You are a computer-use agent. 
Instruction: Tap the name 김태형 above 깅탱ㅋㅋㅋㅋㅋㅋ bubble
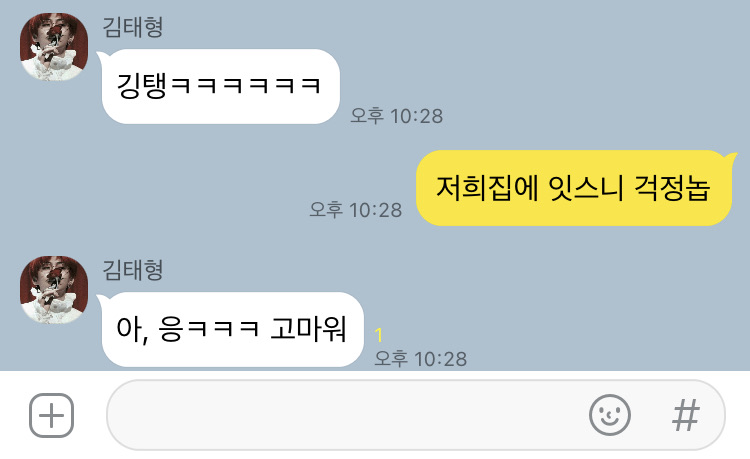tap(133, 27)
